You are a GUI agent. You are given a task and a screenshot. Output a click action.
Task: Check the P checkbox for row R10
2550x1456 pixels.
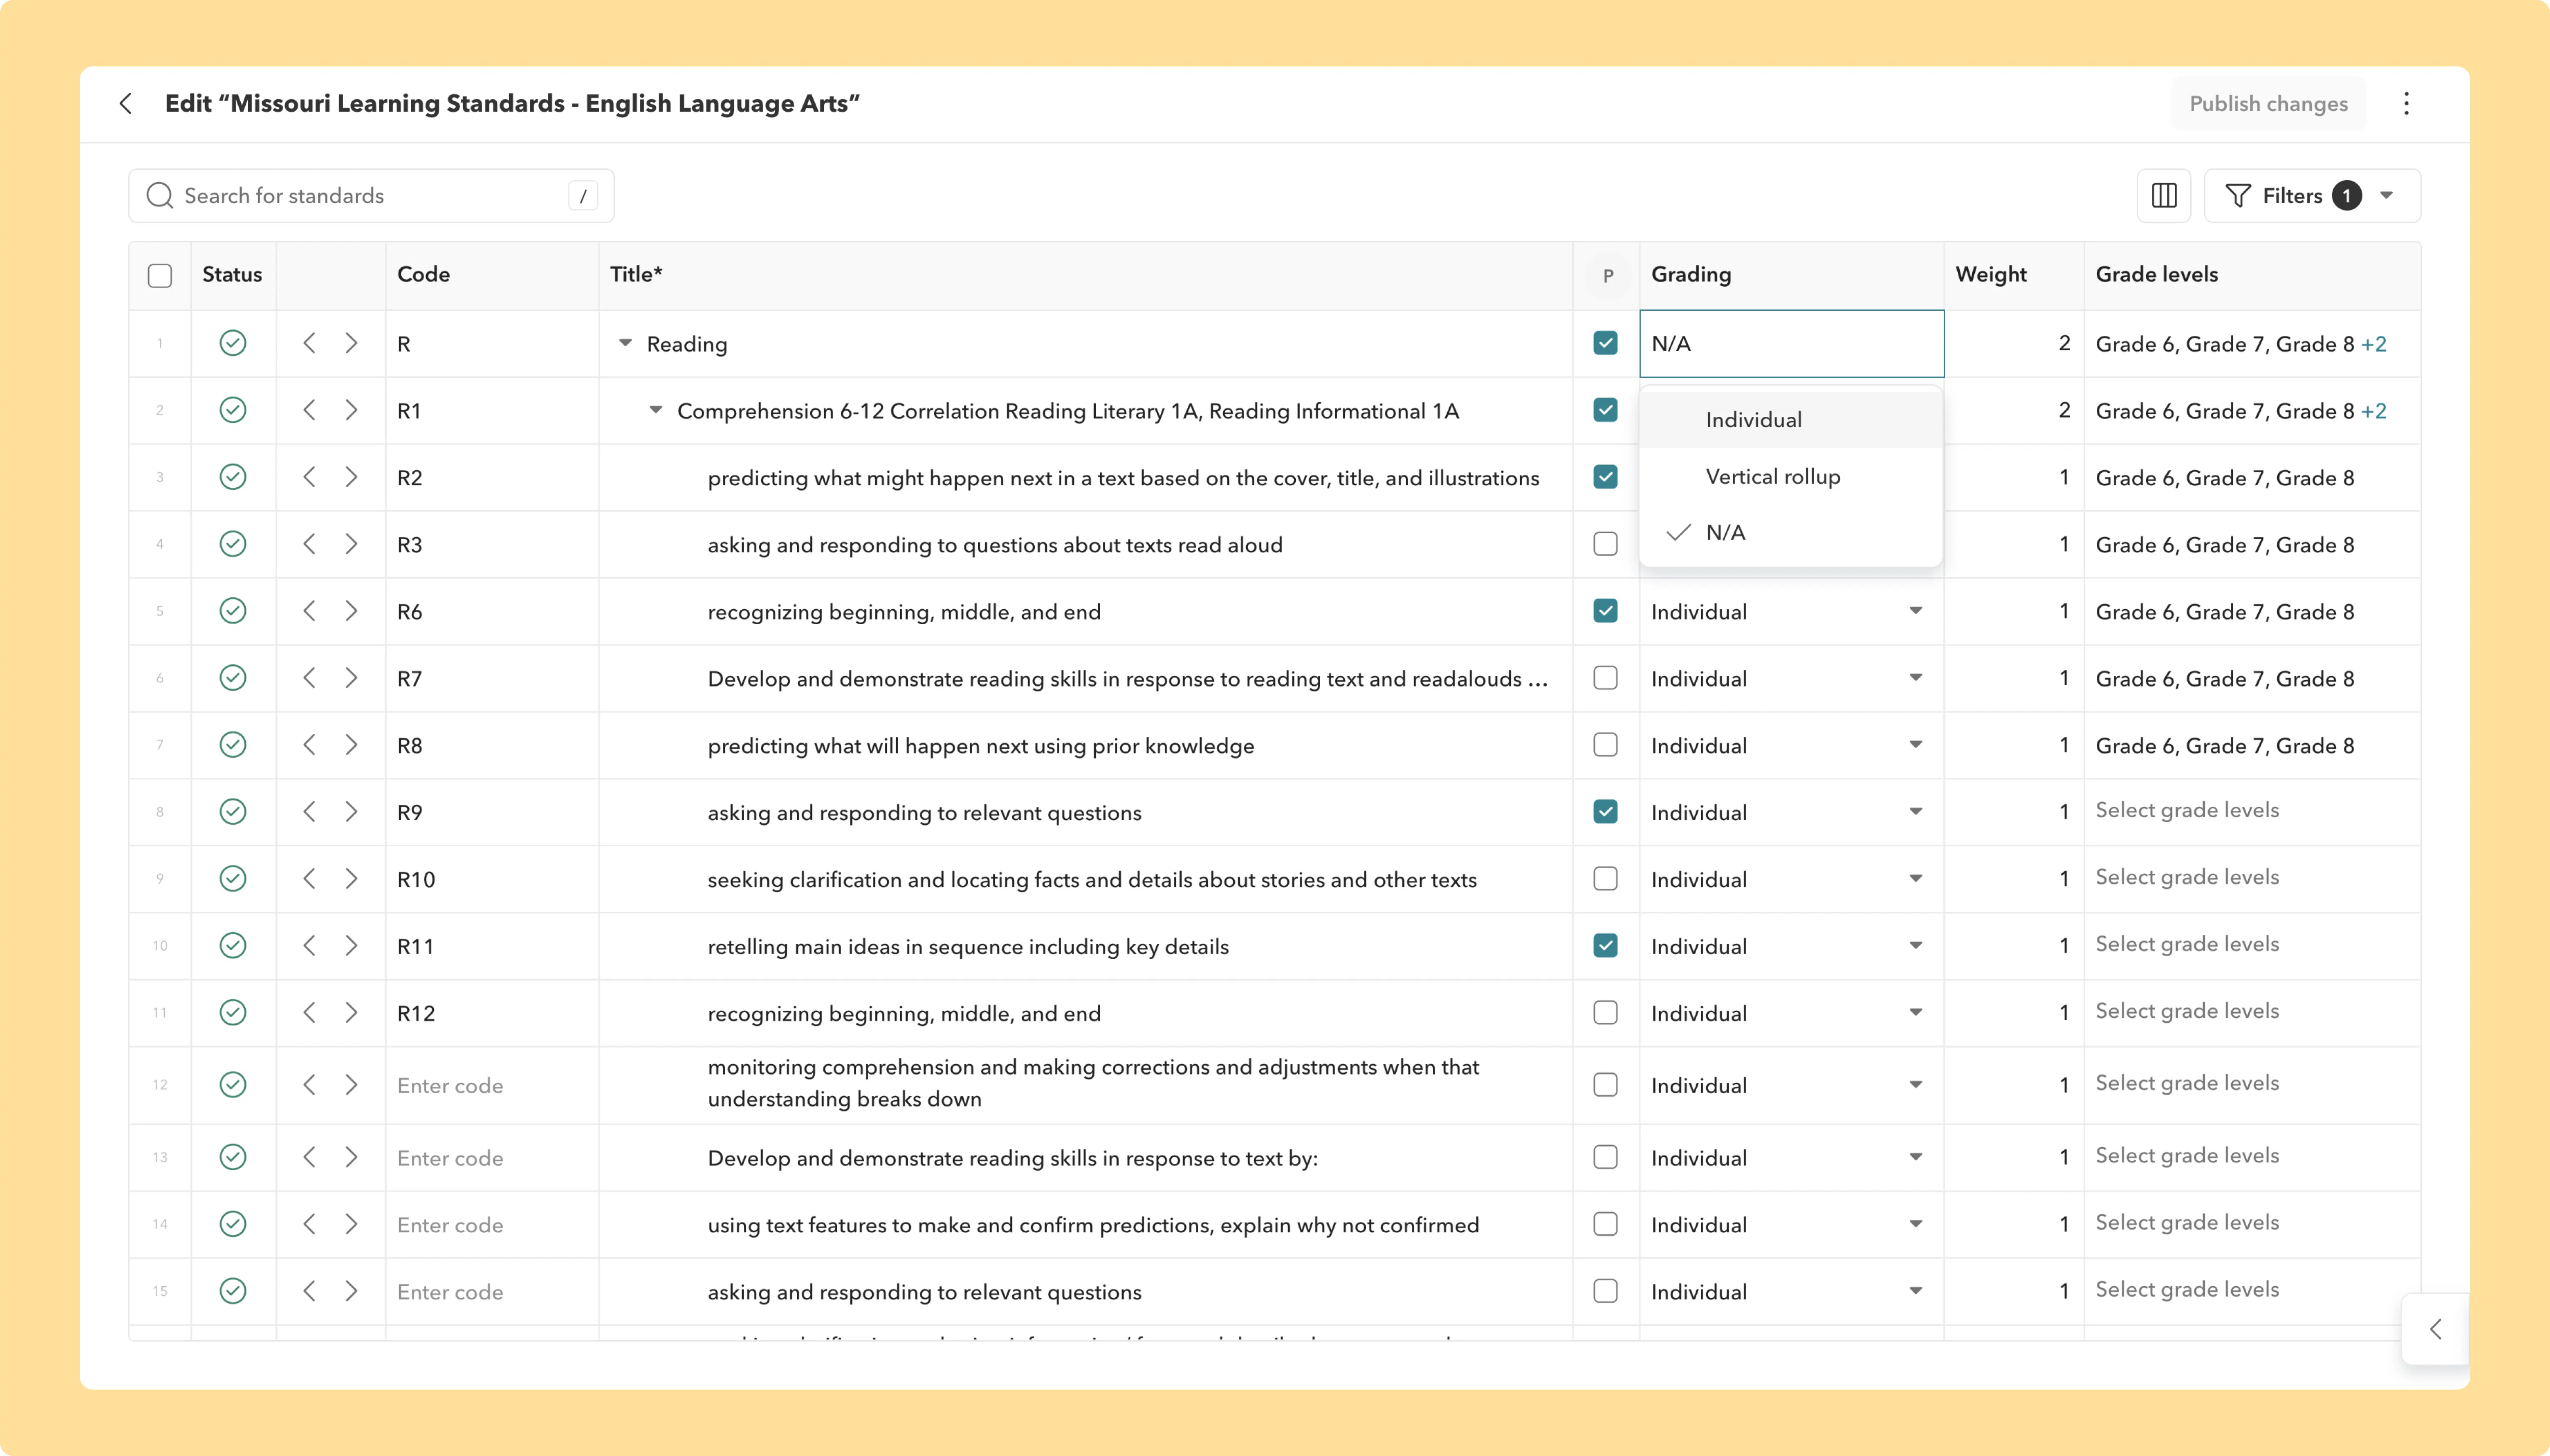point(1605,879)
